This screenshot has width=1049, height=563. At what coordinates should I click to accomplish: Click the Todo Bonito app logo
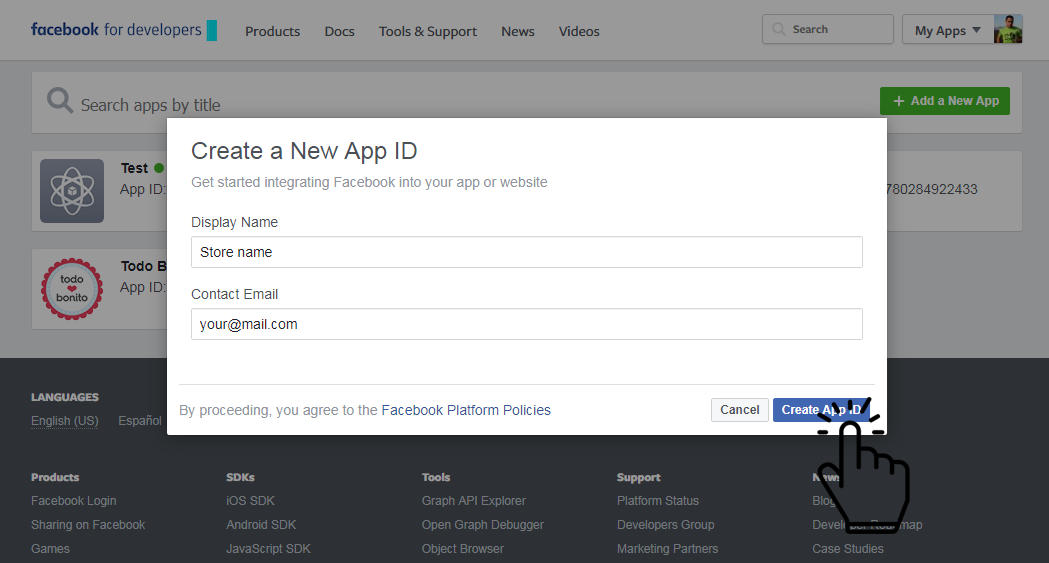click(72, 288)
